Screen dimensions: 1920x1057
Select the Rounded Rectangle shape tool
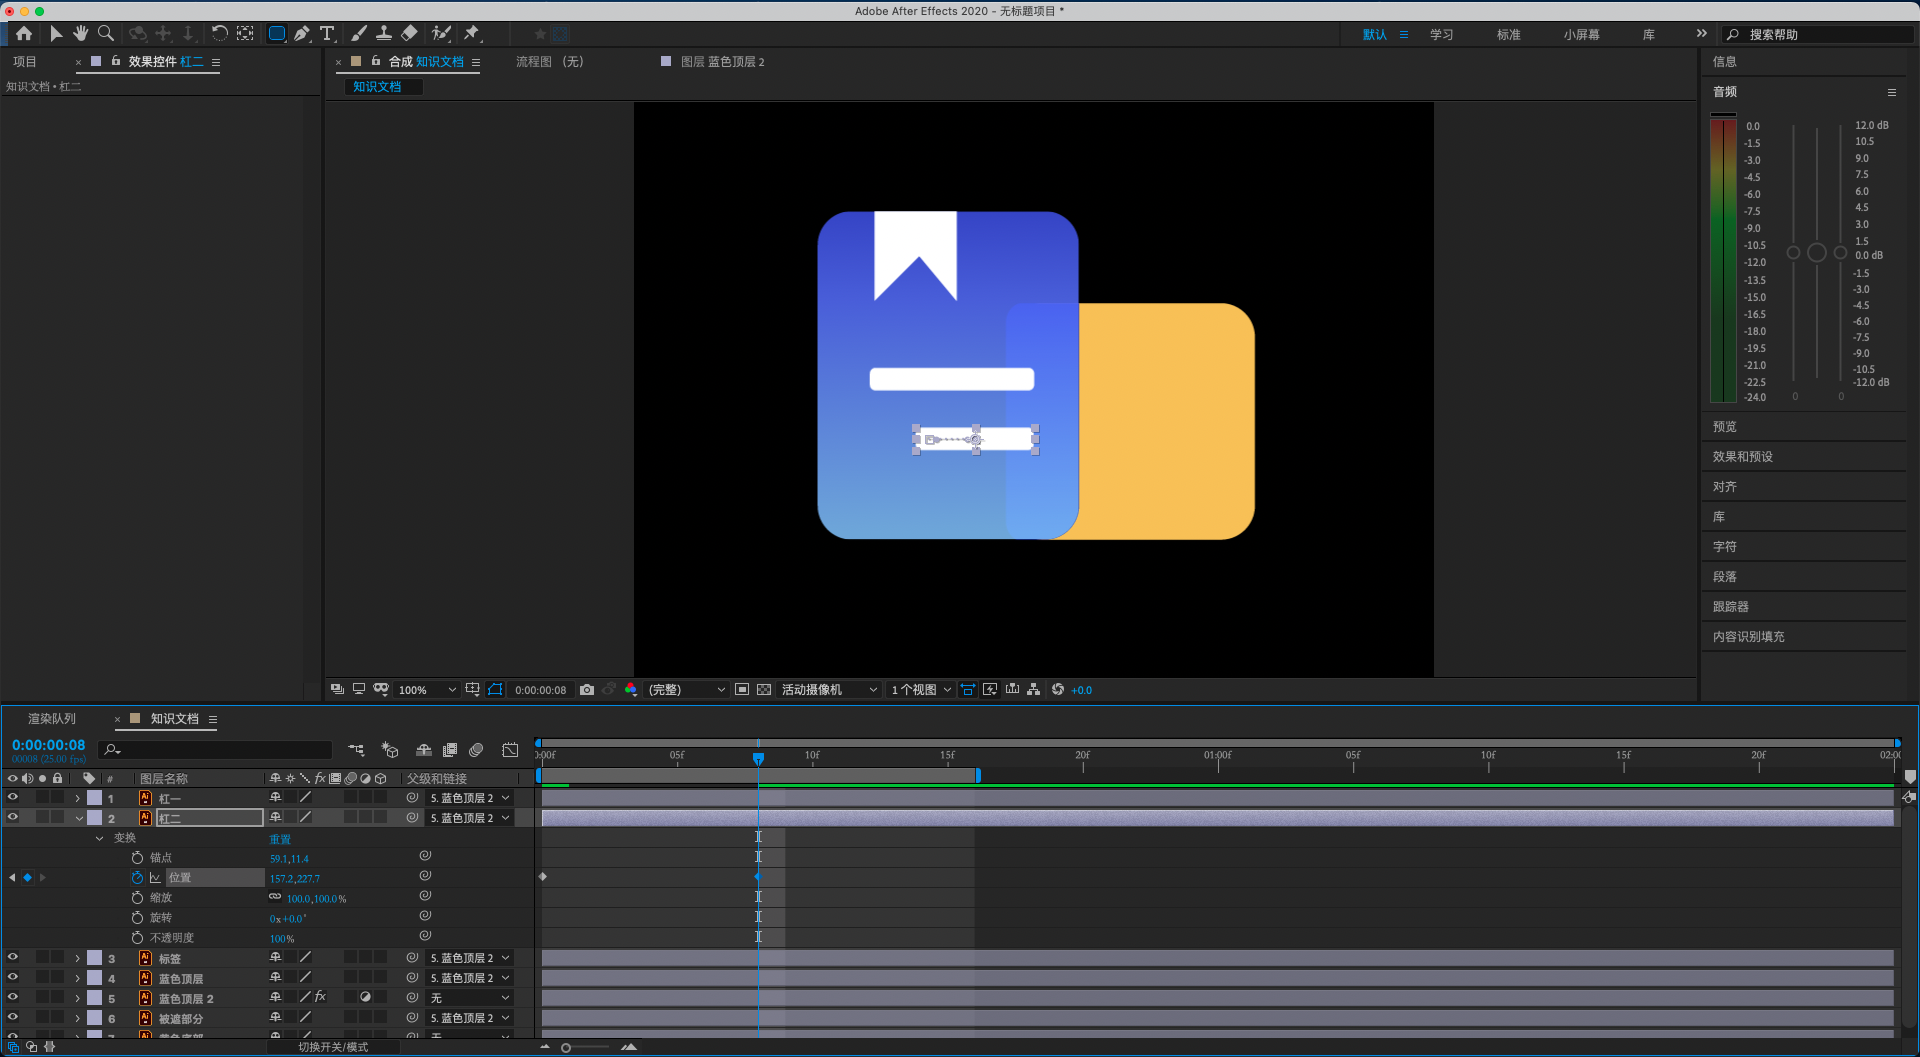(x=277, y=33)
